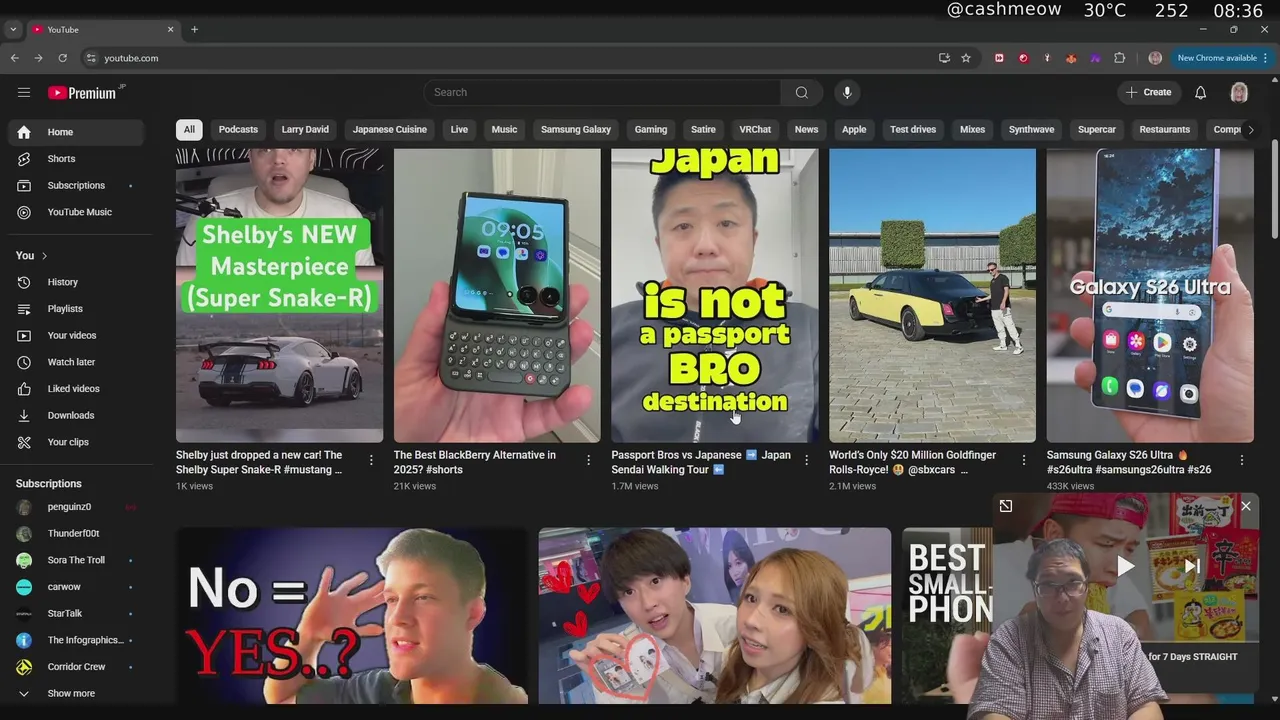Bookmark this page with star icon
The image size is (1280, 720).
pyautogui.click(x=966, y=58)
